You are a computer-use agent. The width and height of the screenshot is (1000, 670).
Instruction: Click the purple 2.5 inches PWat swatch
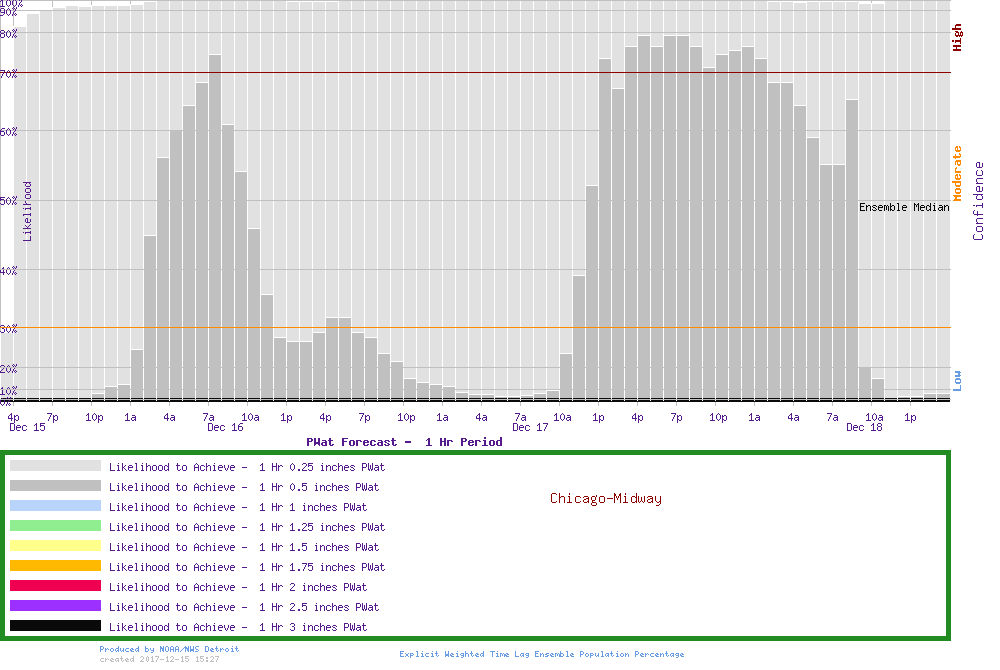click(x=55, y=606)
